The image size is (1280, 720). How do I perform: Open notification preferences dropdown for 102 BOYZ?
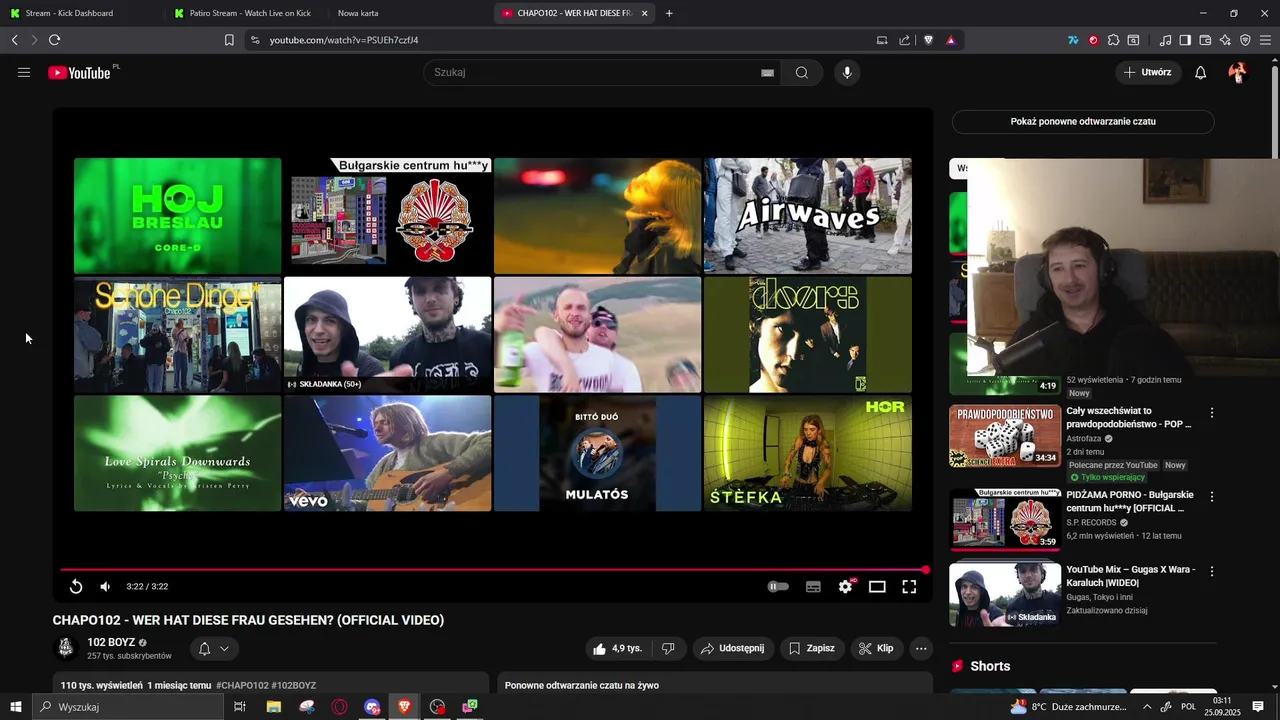213,648
